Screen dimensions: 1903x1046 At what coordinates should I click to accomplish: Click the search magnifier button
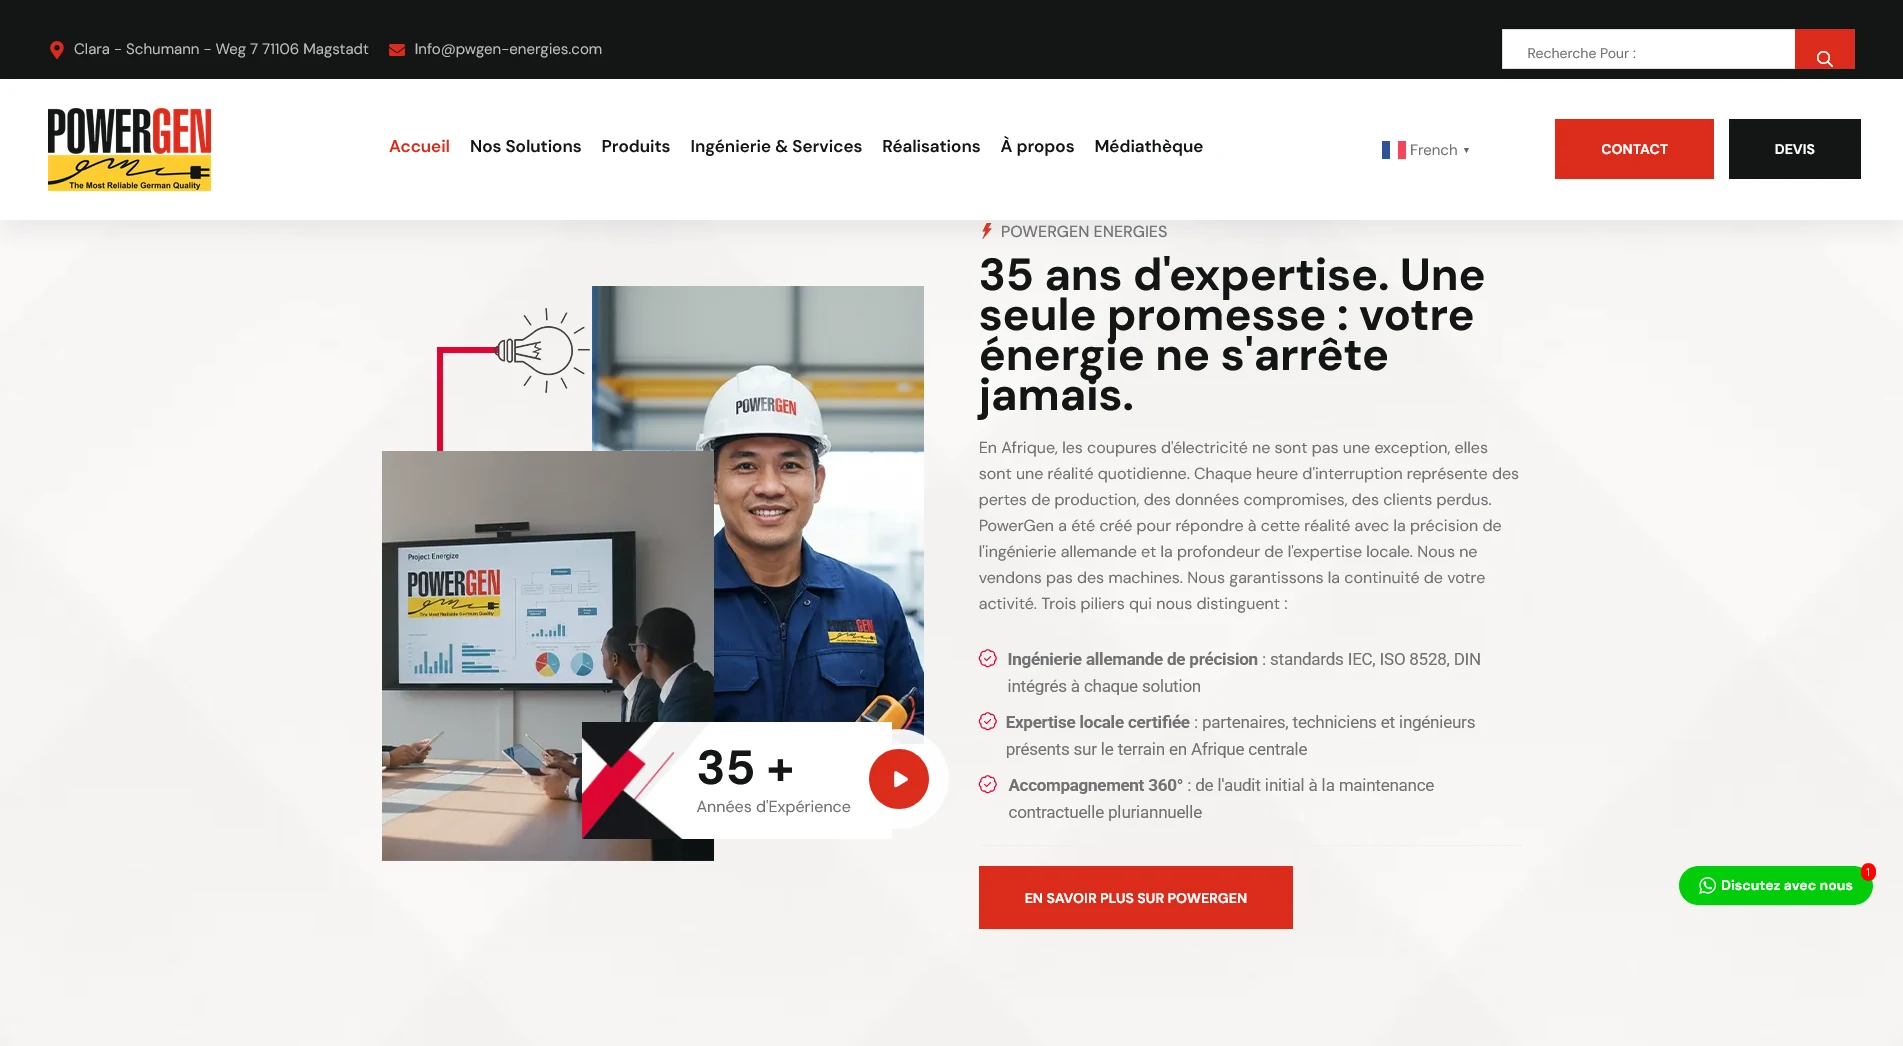pos(1824,50)
